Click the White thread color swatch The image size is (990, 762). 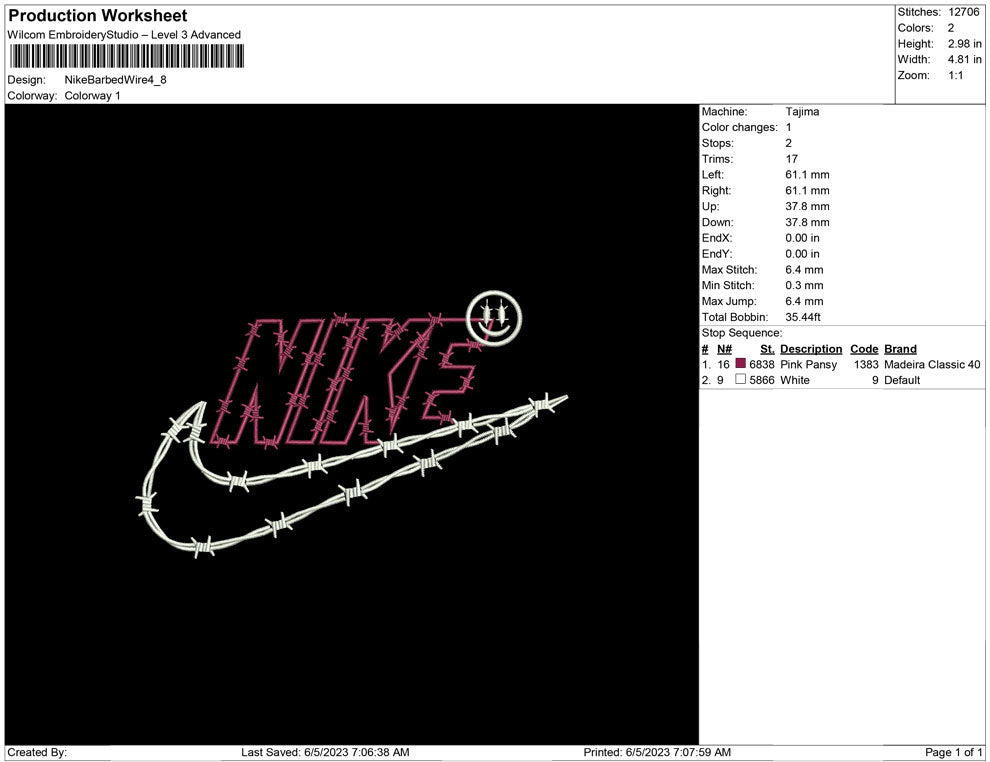click(741, 379)
